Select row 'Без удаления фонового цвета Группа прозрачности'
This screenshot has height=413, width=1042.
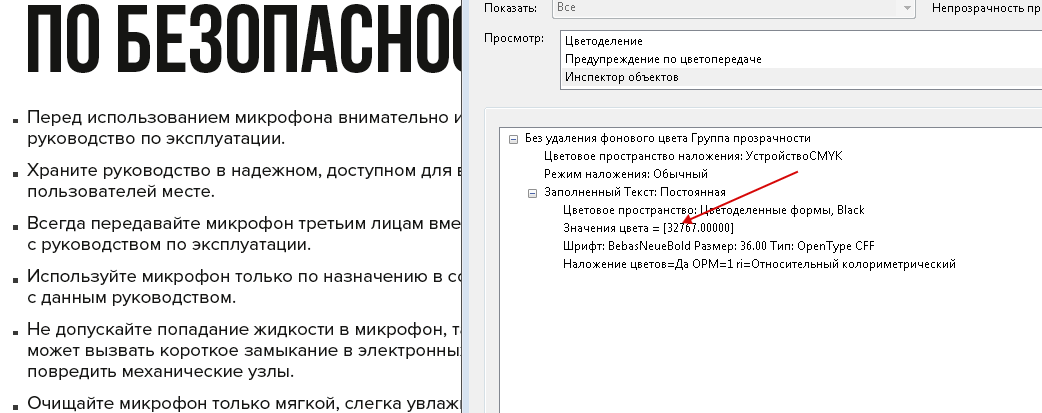[667, 138]
